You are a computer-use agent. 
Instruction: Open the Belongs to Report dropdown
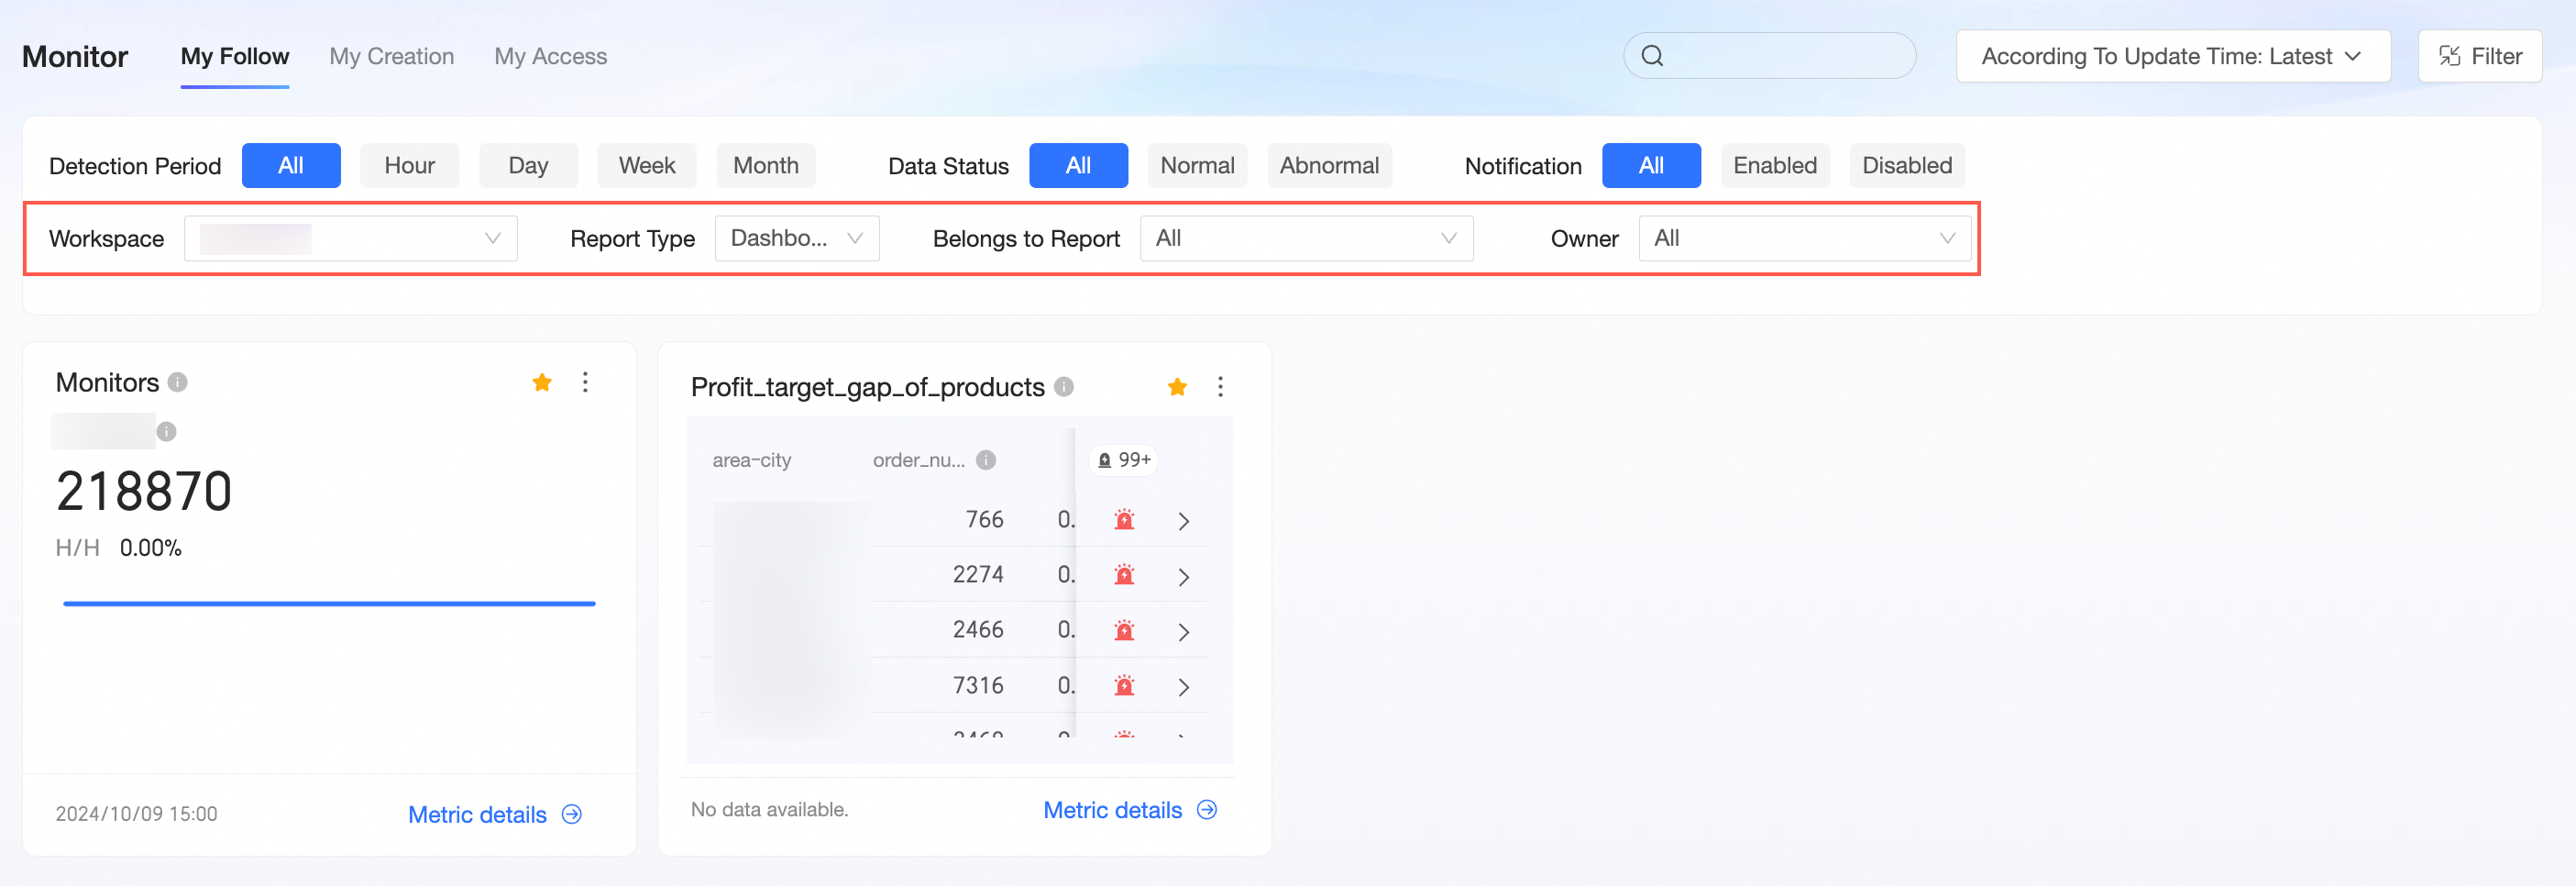(x=1306, y=238)
